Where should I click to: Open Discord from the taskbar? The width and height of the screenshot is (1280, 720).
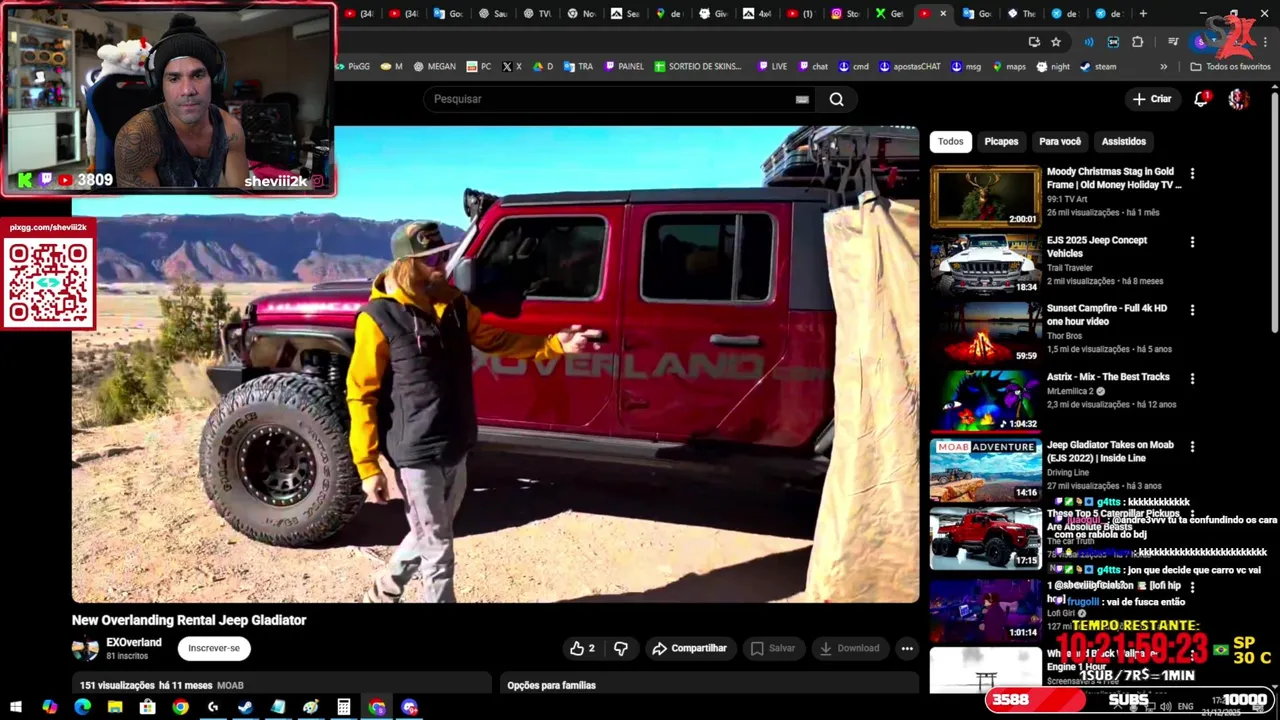(409, 707)
